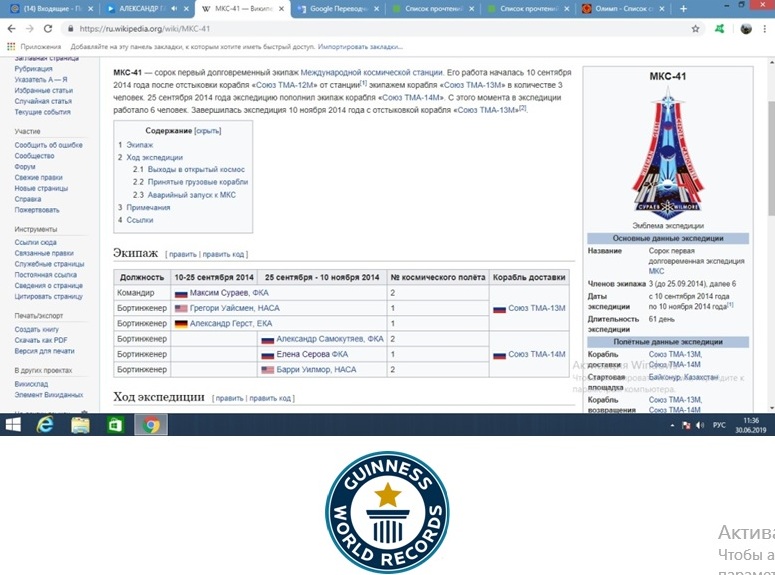Screen dimensions: 775x575
Task: Open the Александр Самокутяев crew link
Action: point(319,339)
